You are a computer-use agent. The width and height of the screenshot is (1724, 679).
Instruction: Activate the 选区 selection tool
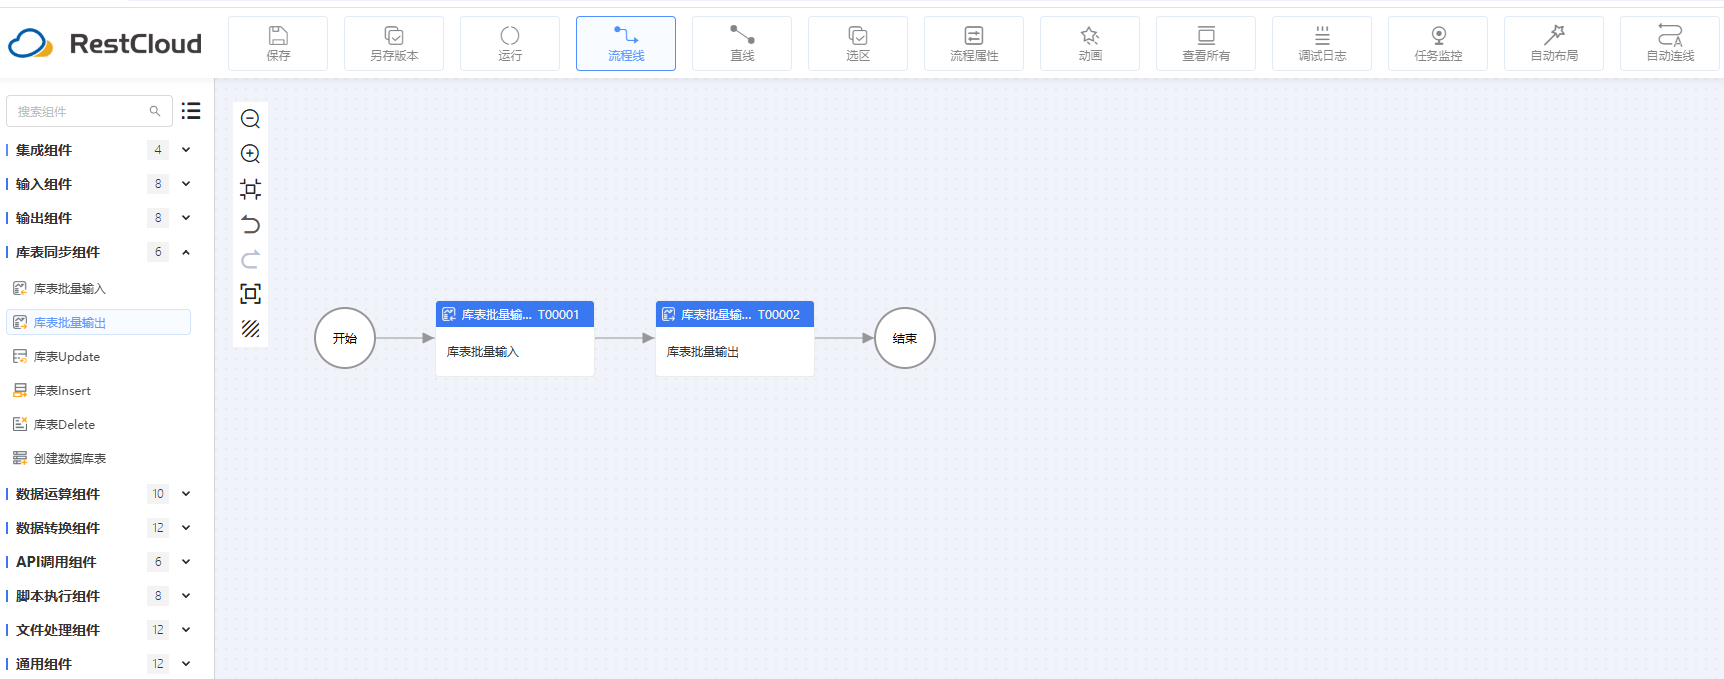point(858,43)
